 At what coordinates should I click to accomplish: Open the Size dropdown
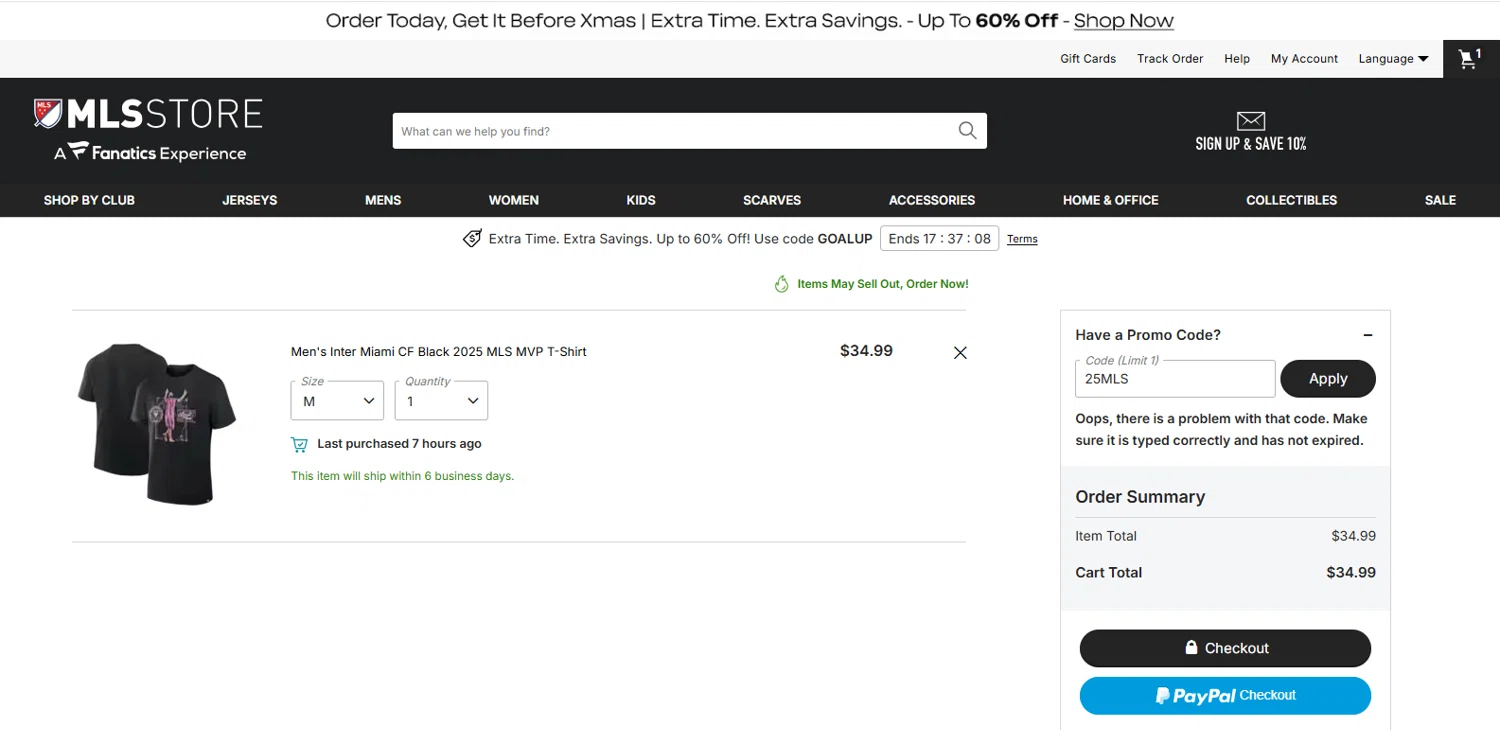click(337, 401)
